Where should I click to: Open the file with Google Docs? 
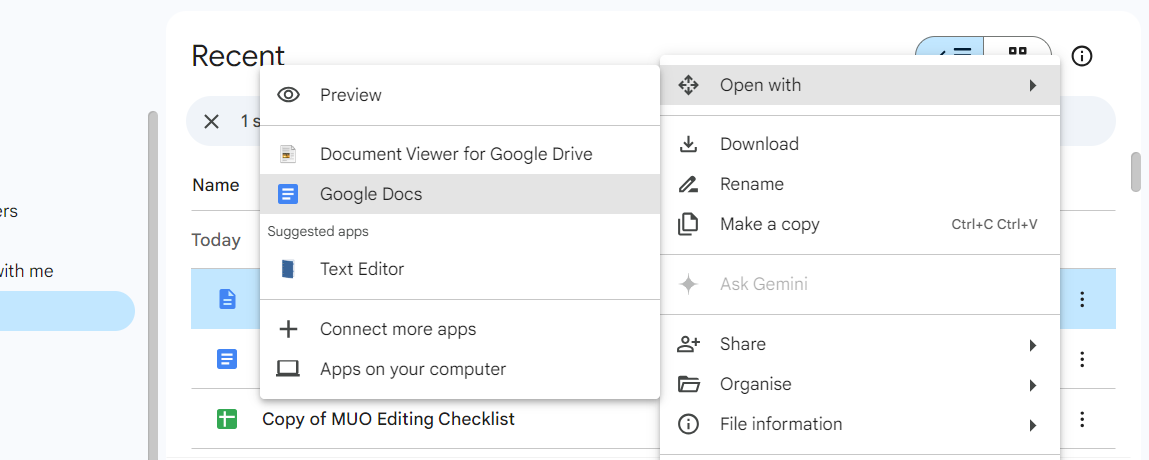459,194
